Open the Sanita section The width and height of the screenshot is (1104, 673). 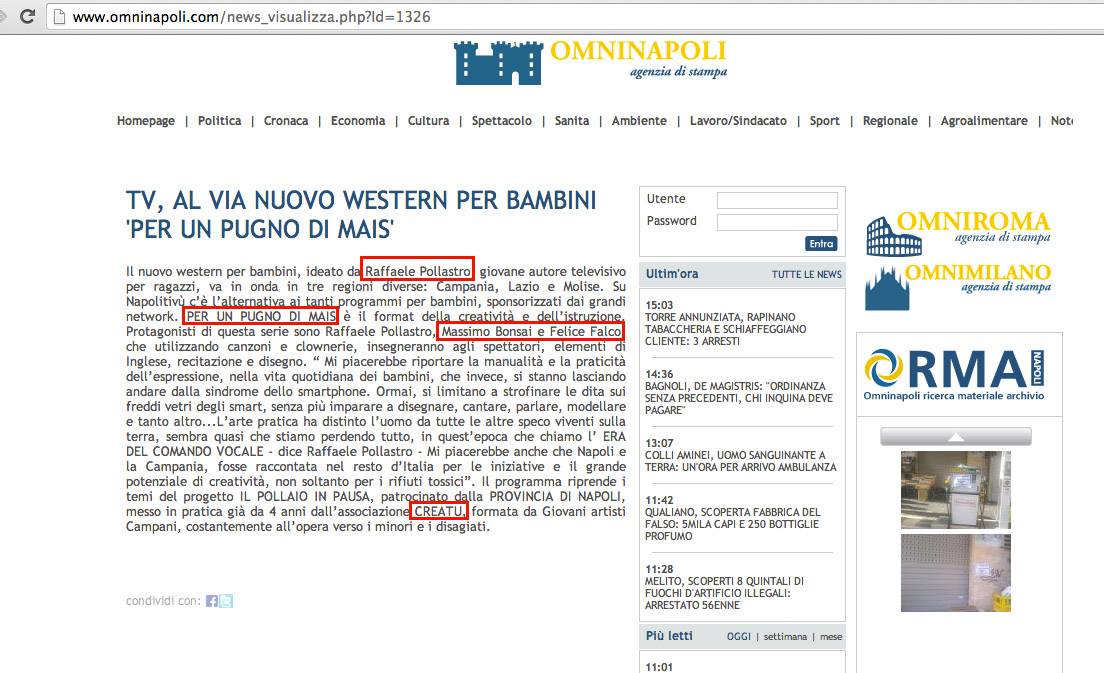[x=572, y=120]
